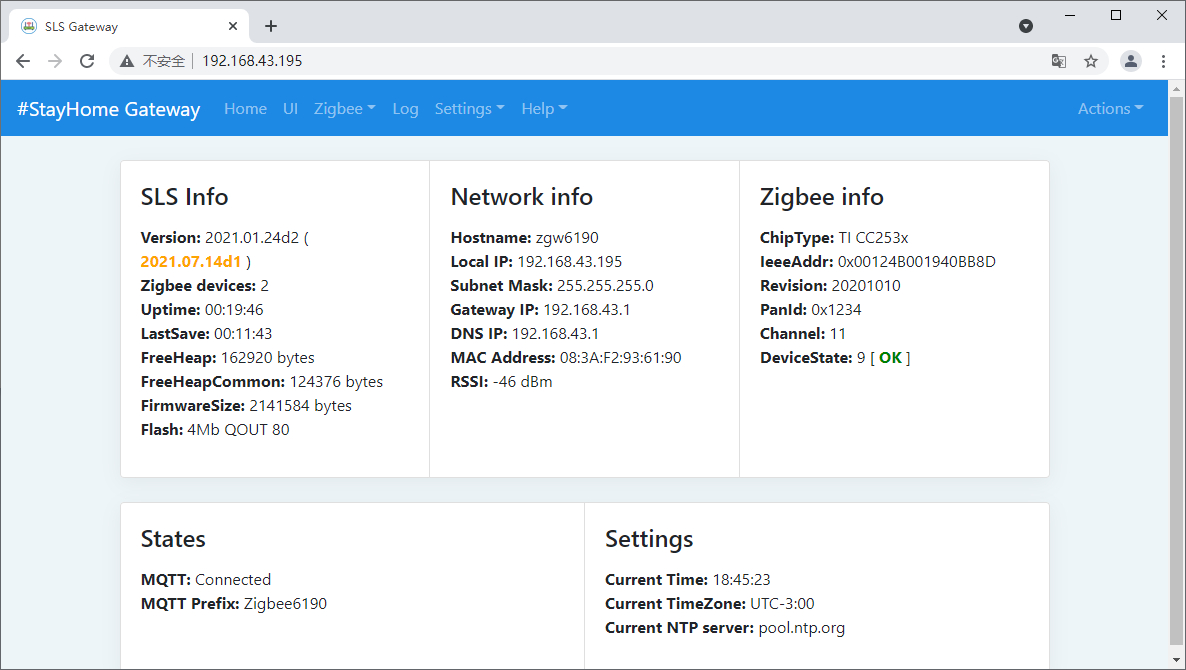Expand the Settings dropdown in navbar

(x=469, y=109)
